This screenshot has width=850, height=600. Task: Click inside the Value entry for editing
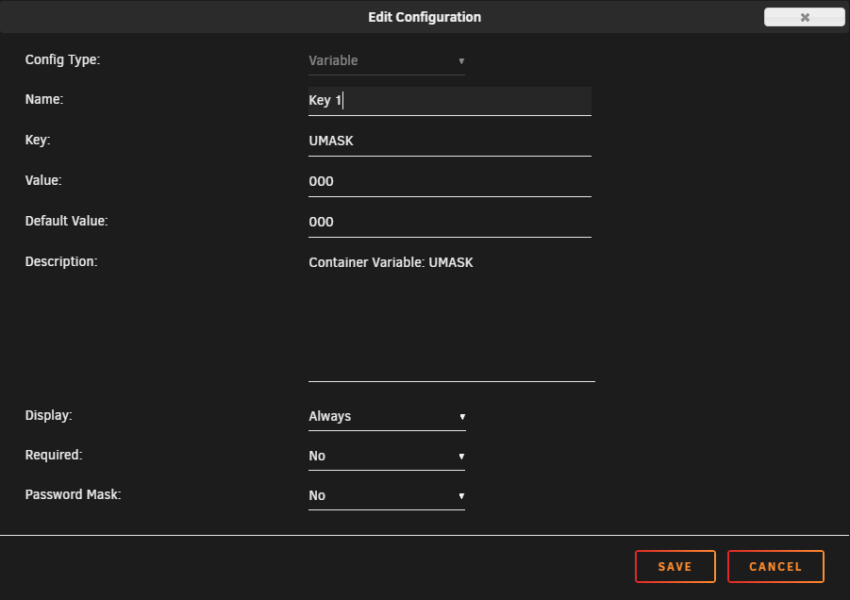tap(449, 181)
